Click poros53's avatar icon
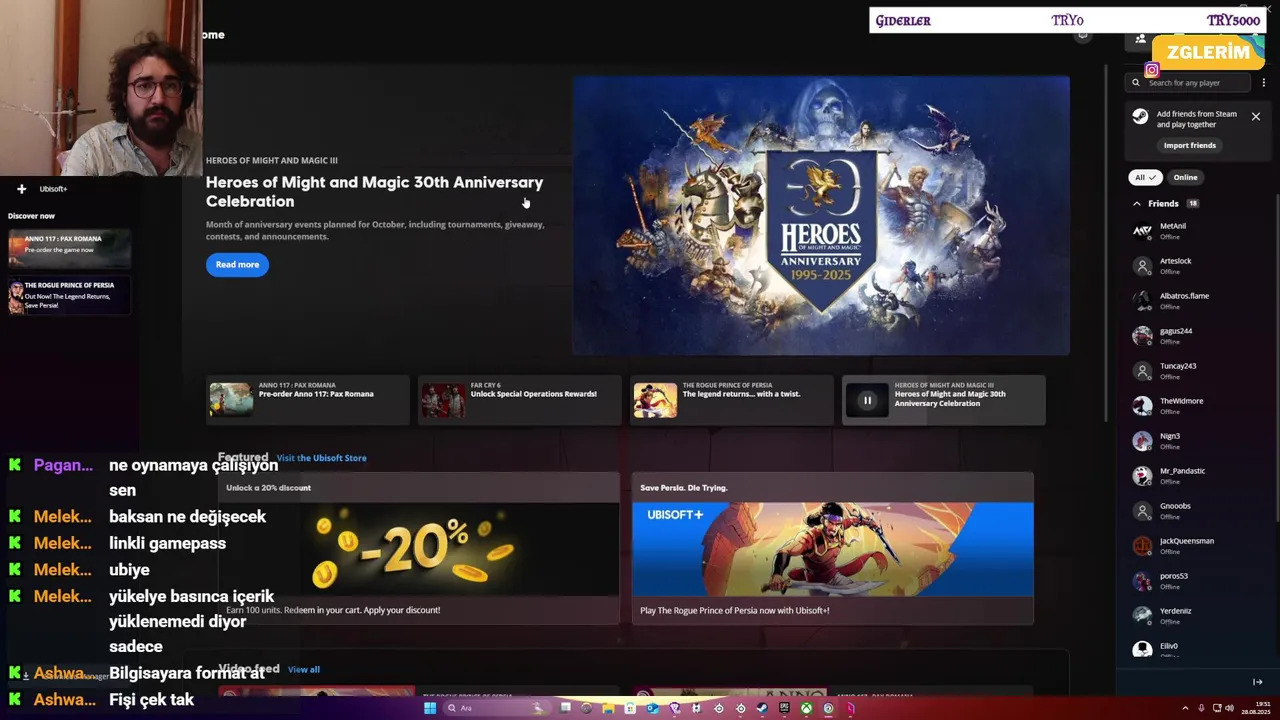The image size is (1280, 720). 1142,581
